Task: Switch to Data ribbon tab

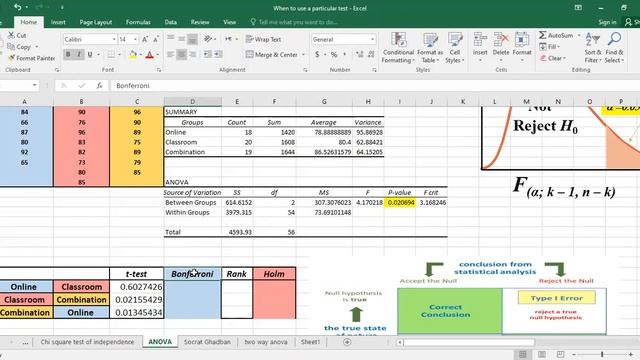Action: [x=171, y=22]
